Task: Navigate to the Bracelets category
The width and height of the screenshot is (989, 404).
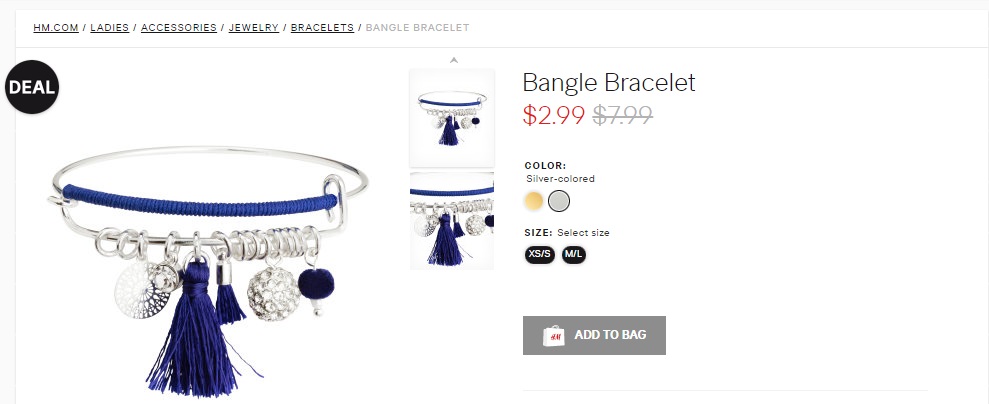Action: 322,28
